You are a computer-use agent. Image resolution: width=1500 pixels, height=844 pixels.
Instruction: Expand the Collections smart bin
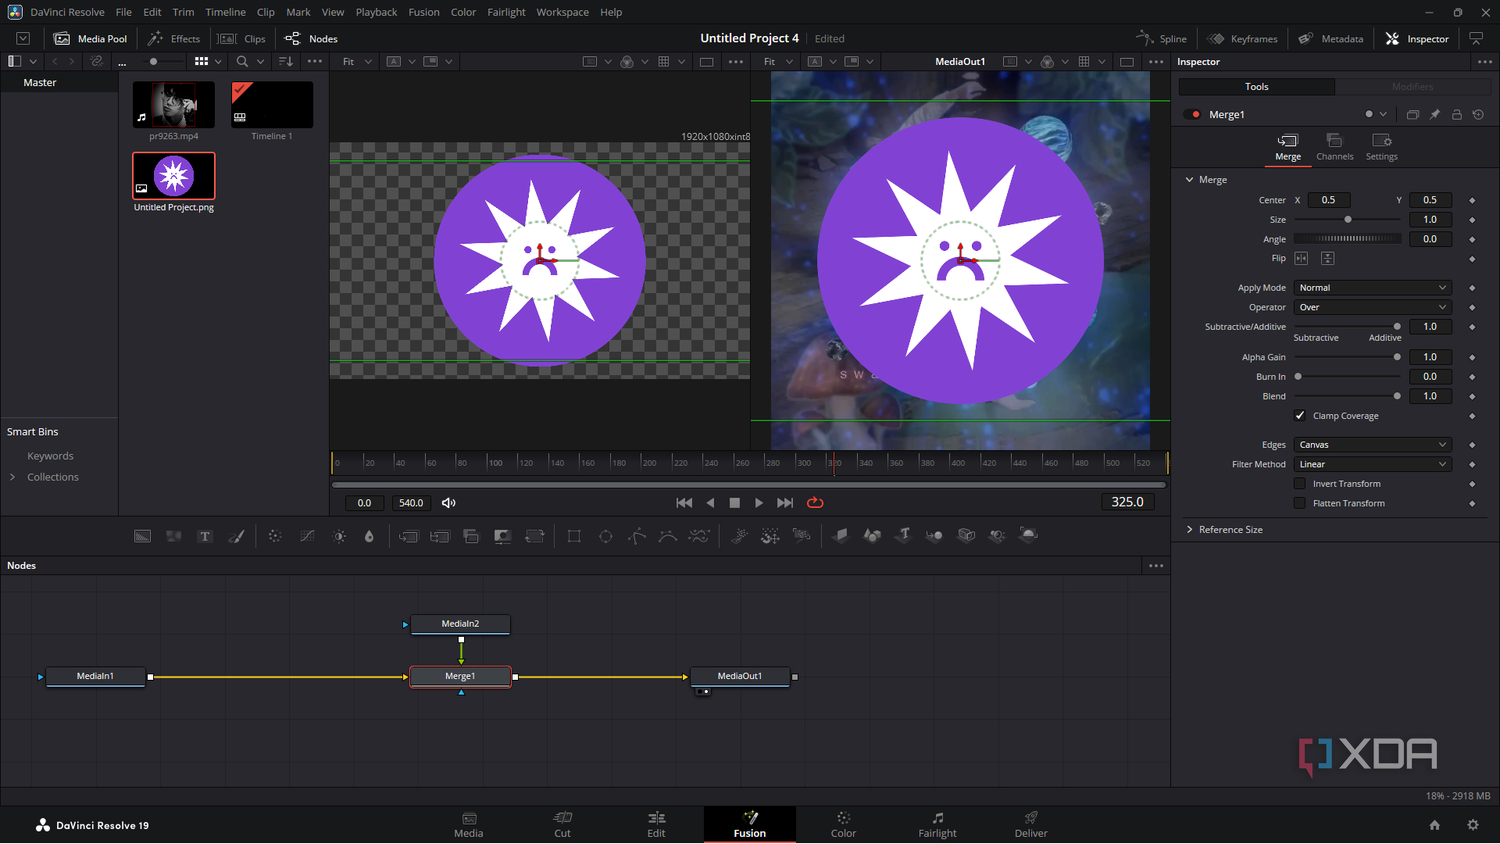tap(12, 477)
